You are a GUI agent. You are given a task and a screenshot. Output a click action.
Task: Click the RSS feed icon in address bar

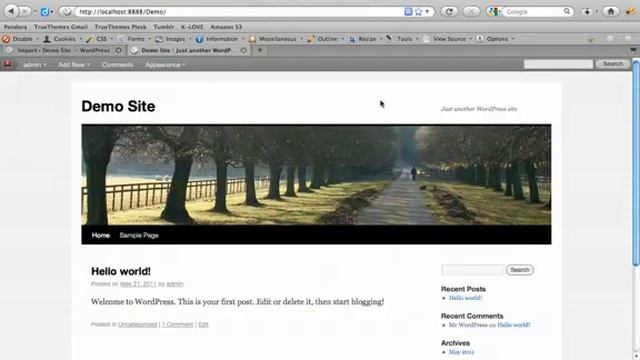click(408, 12)
